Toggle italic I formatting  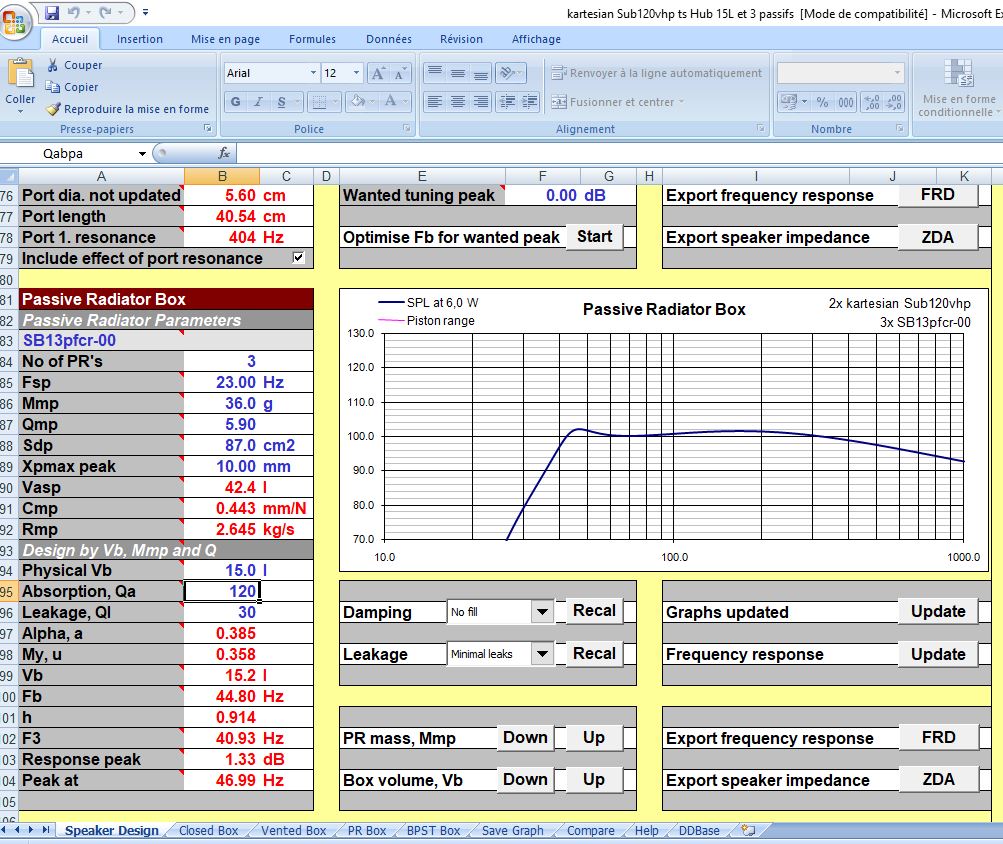[x=258, y=101]
